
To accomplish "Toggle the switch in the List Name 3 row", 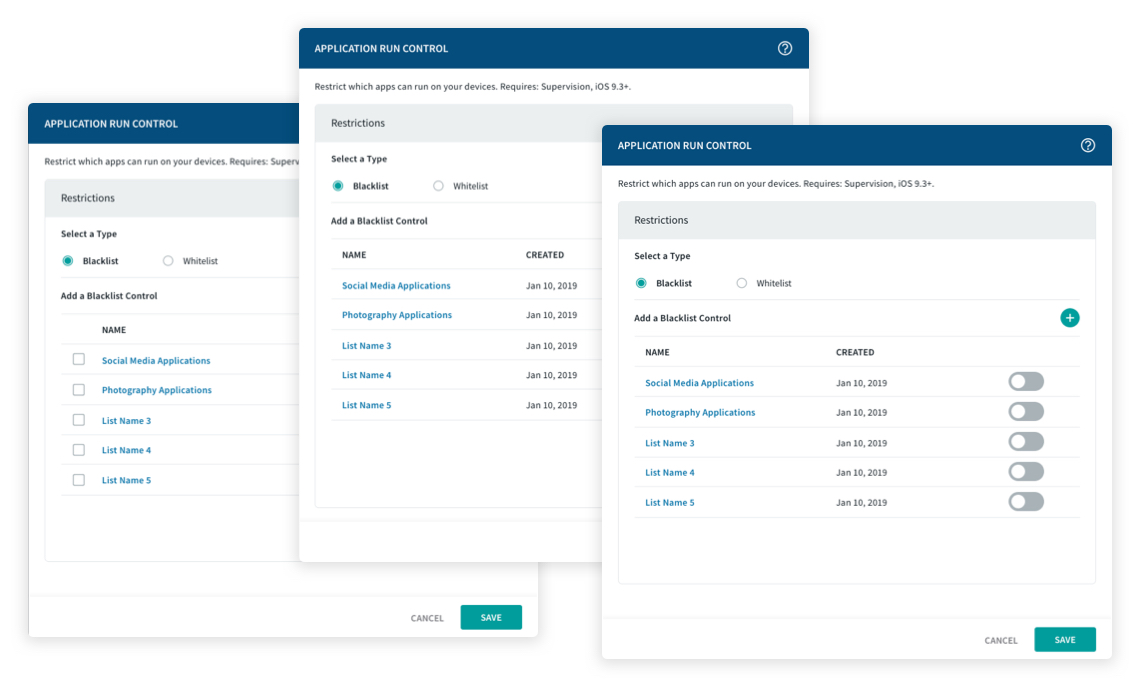I will pyautogui.click(x=1026, y=442).
